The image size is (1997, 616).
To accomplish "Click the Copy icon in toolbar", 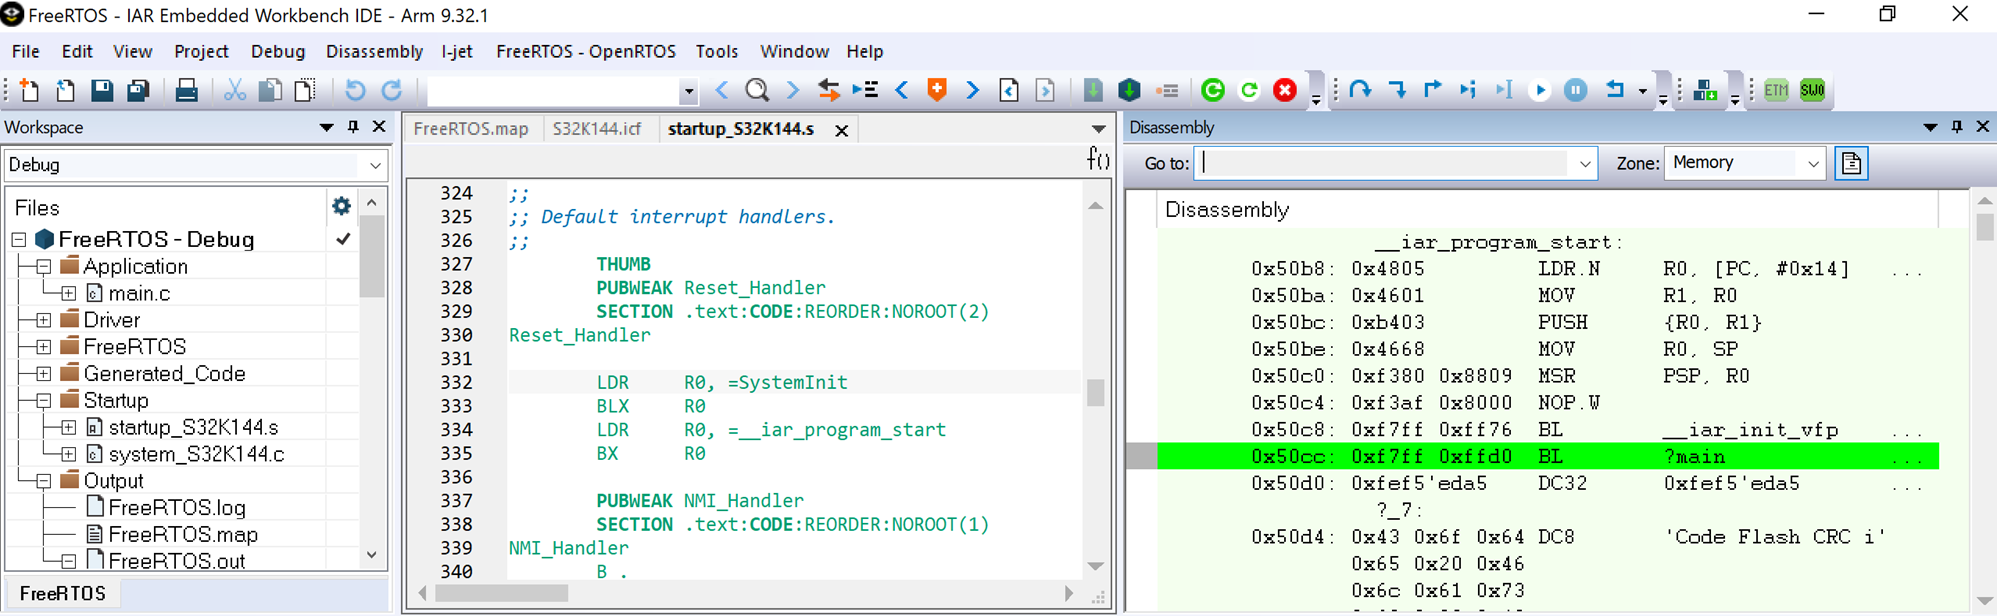I will (270, 90).
